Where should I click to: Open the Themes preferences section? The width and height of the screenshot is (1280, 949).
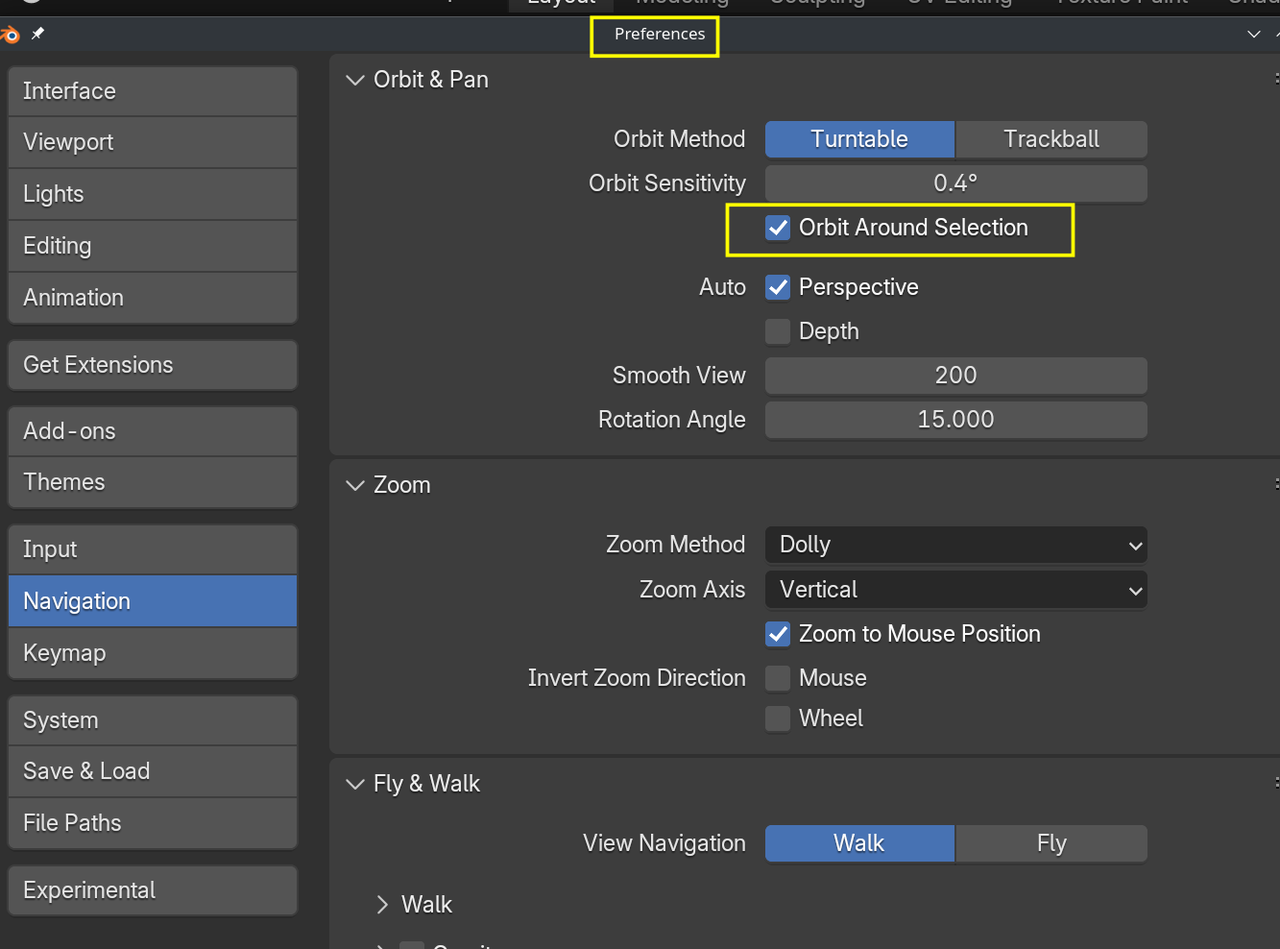[x=152, y=482]
